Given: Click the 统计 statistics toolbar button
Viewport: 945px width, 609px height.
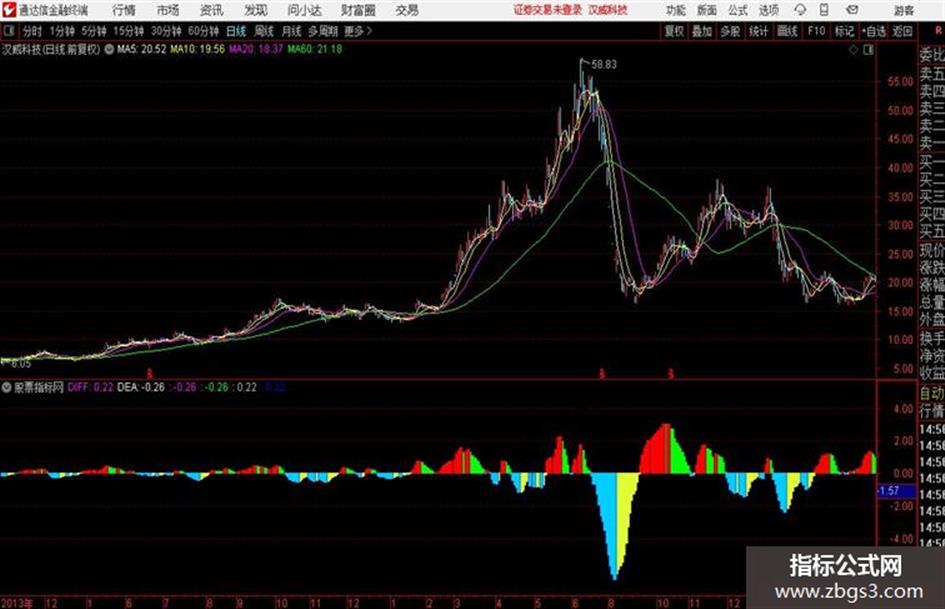Looking at the screenshot, I should pos(759,31).
